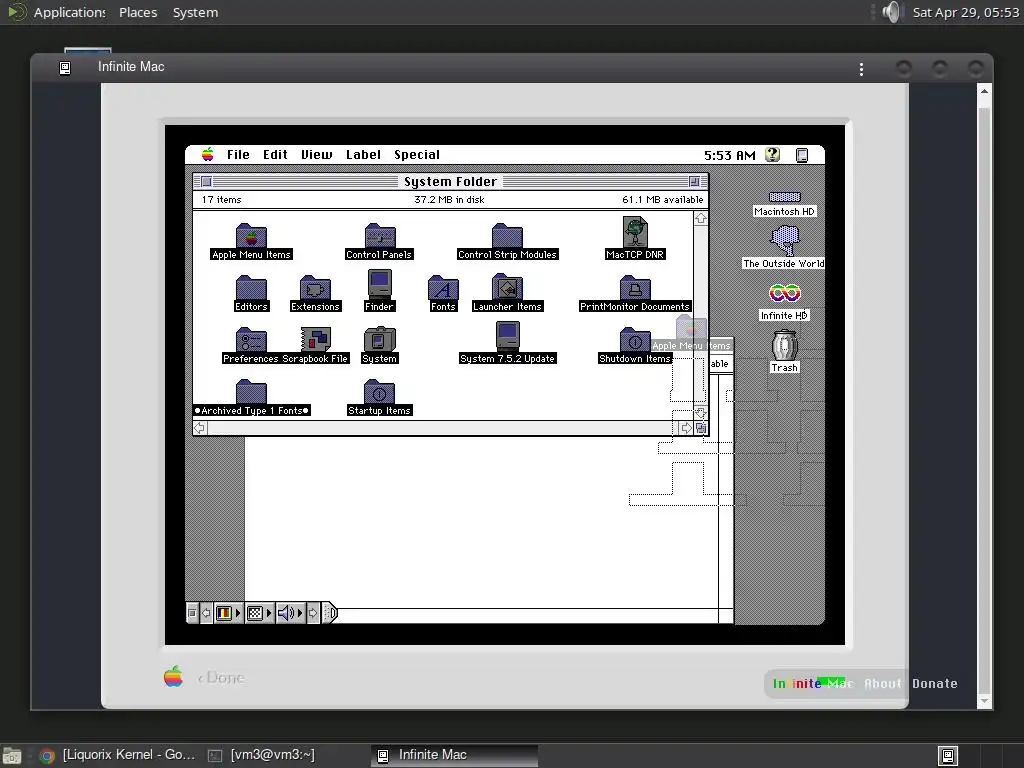The height and width of the screenshot is (768, 1024).
Task: Open the Application menu icon at menu bar end
Action: (x=802, y=155)
